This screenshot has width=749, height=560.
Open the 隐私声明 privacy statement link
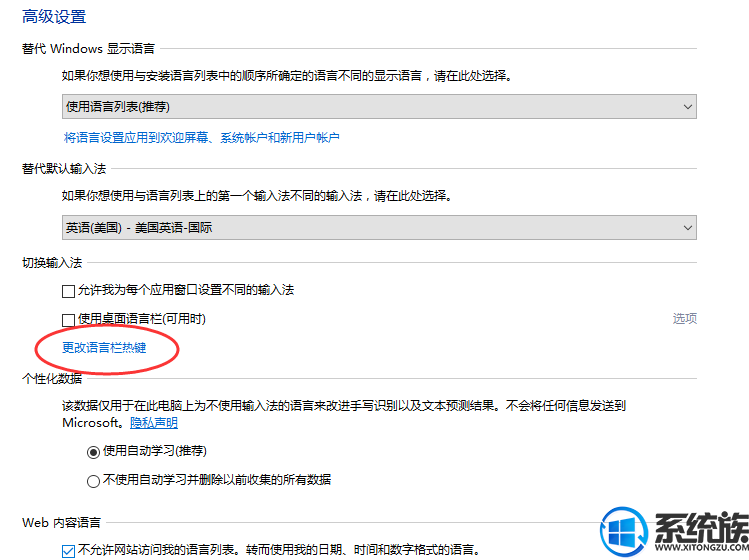[x=154, y=423]
